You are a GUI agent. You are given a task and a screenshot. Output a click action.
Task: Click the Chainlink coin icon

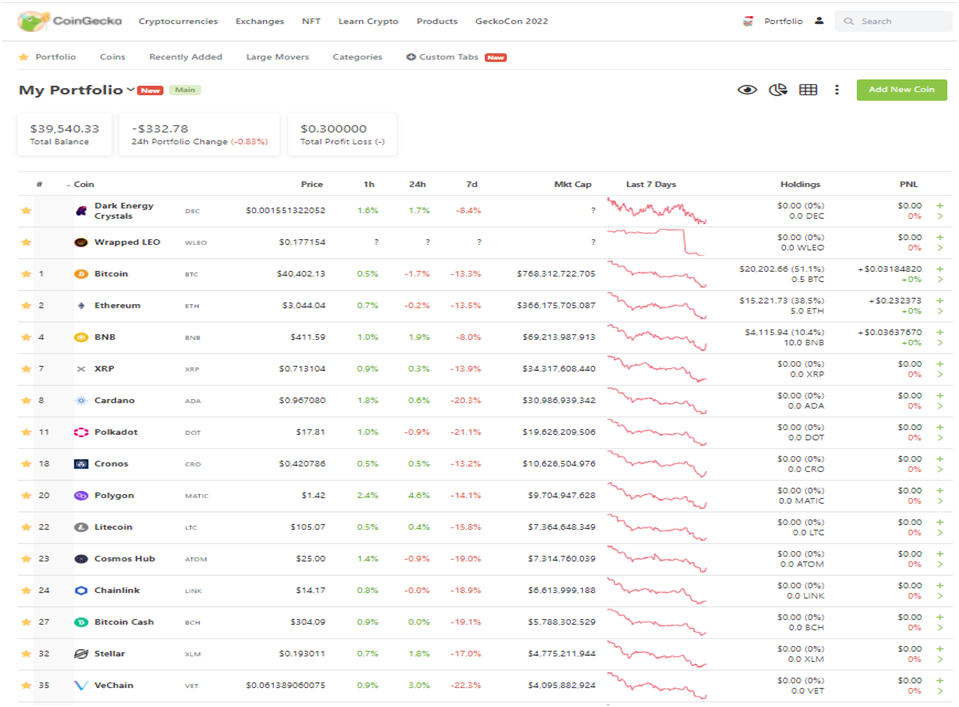(81, 591)
